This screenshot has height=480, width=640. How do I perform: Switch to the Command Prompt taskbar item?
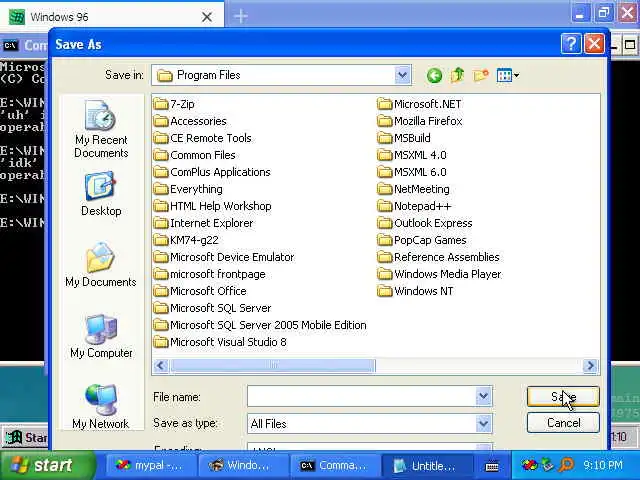[x=335, y=465]
